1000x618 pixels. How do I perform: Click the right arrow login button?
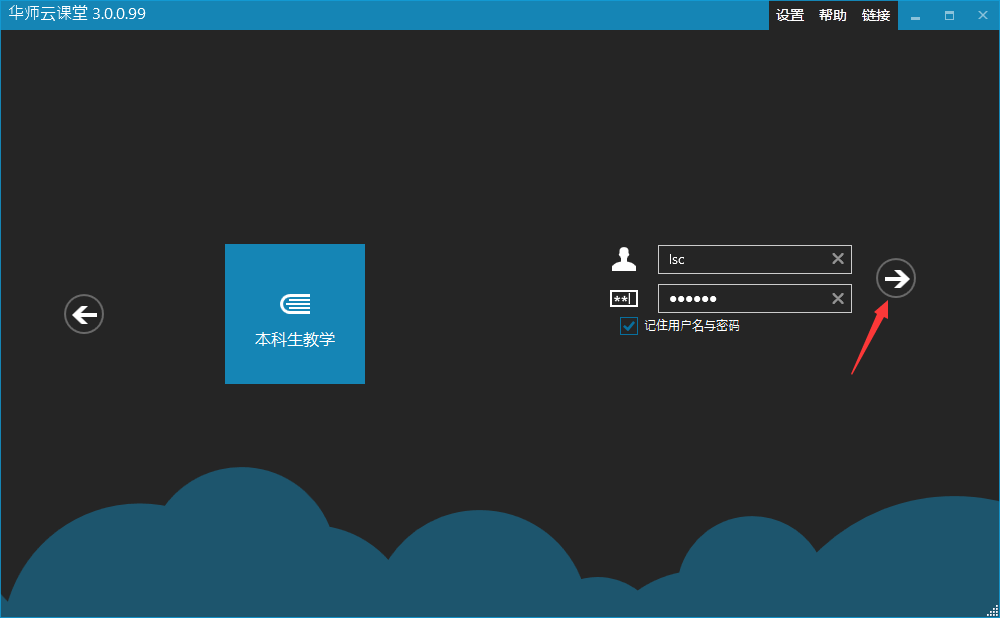pyautogui.click(x=895, y=278)
